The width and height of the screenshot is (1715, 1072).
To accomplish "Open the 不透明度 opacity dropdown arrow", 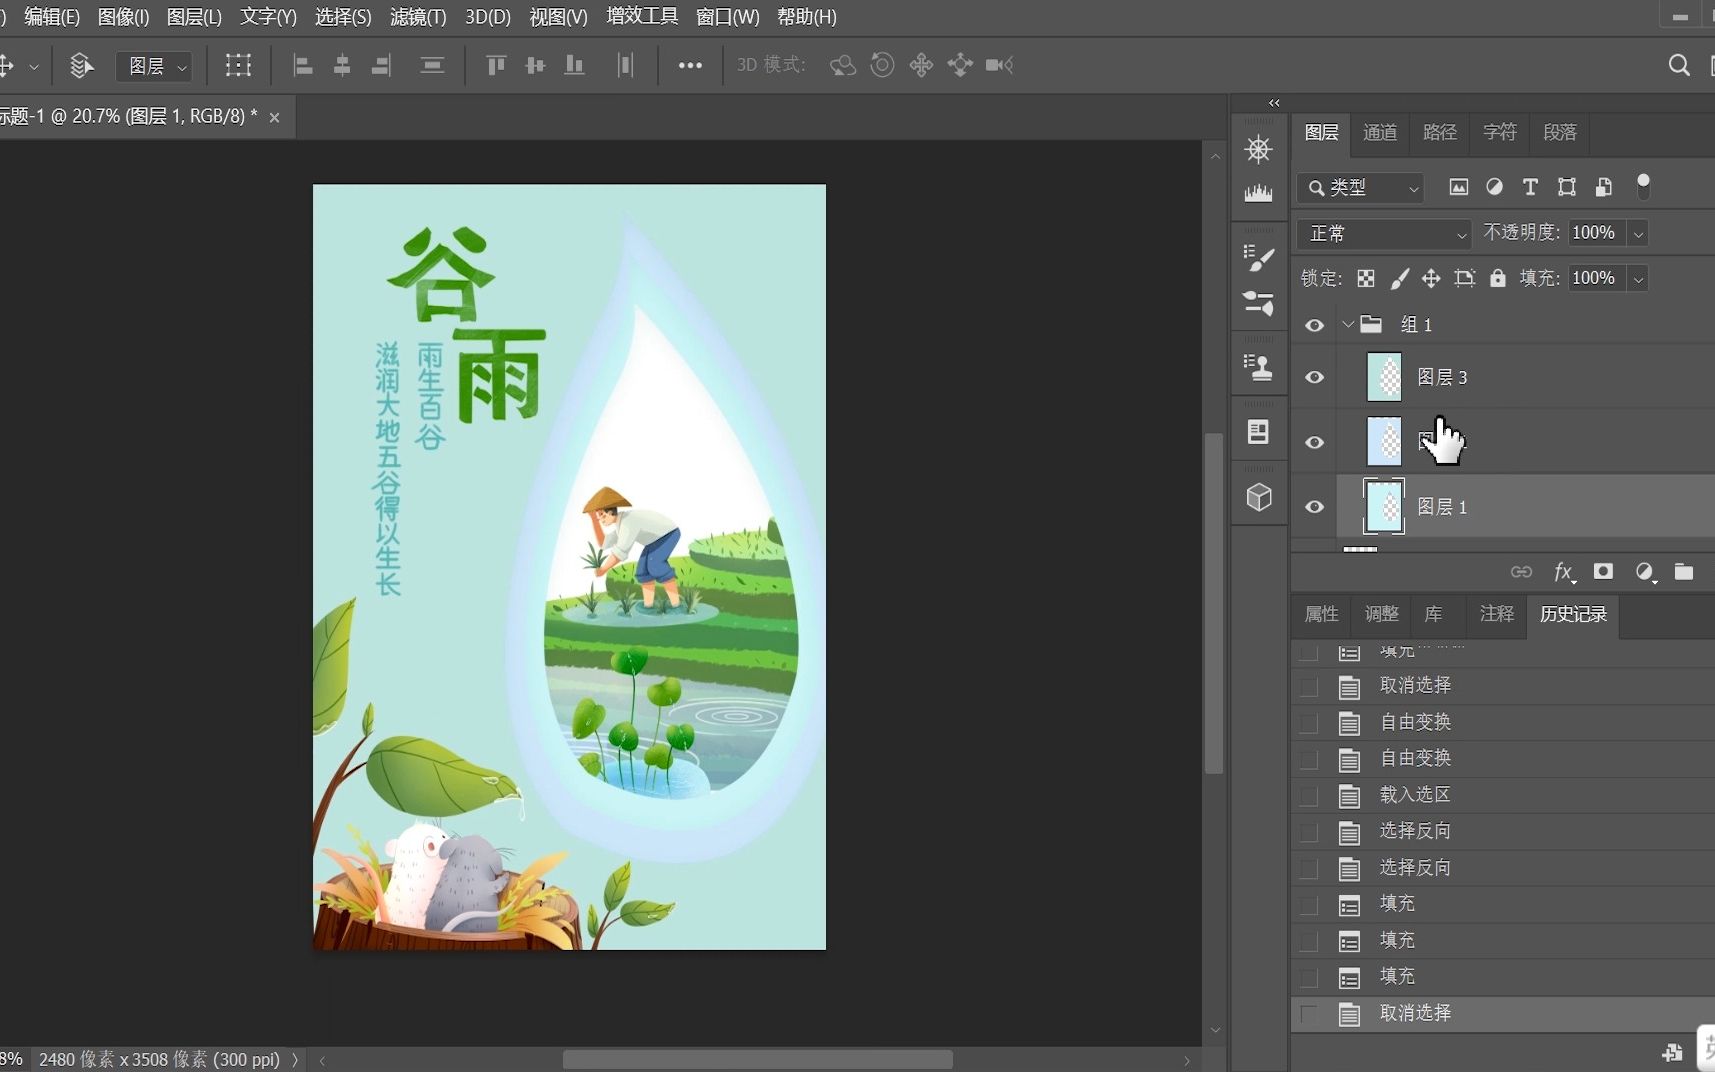I will pos(1638,233).
